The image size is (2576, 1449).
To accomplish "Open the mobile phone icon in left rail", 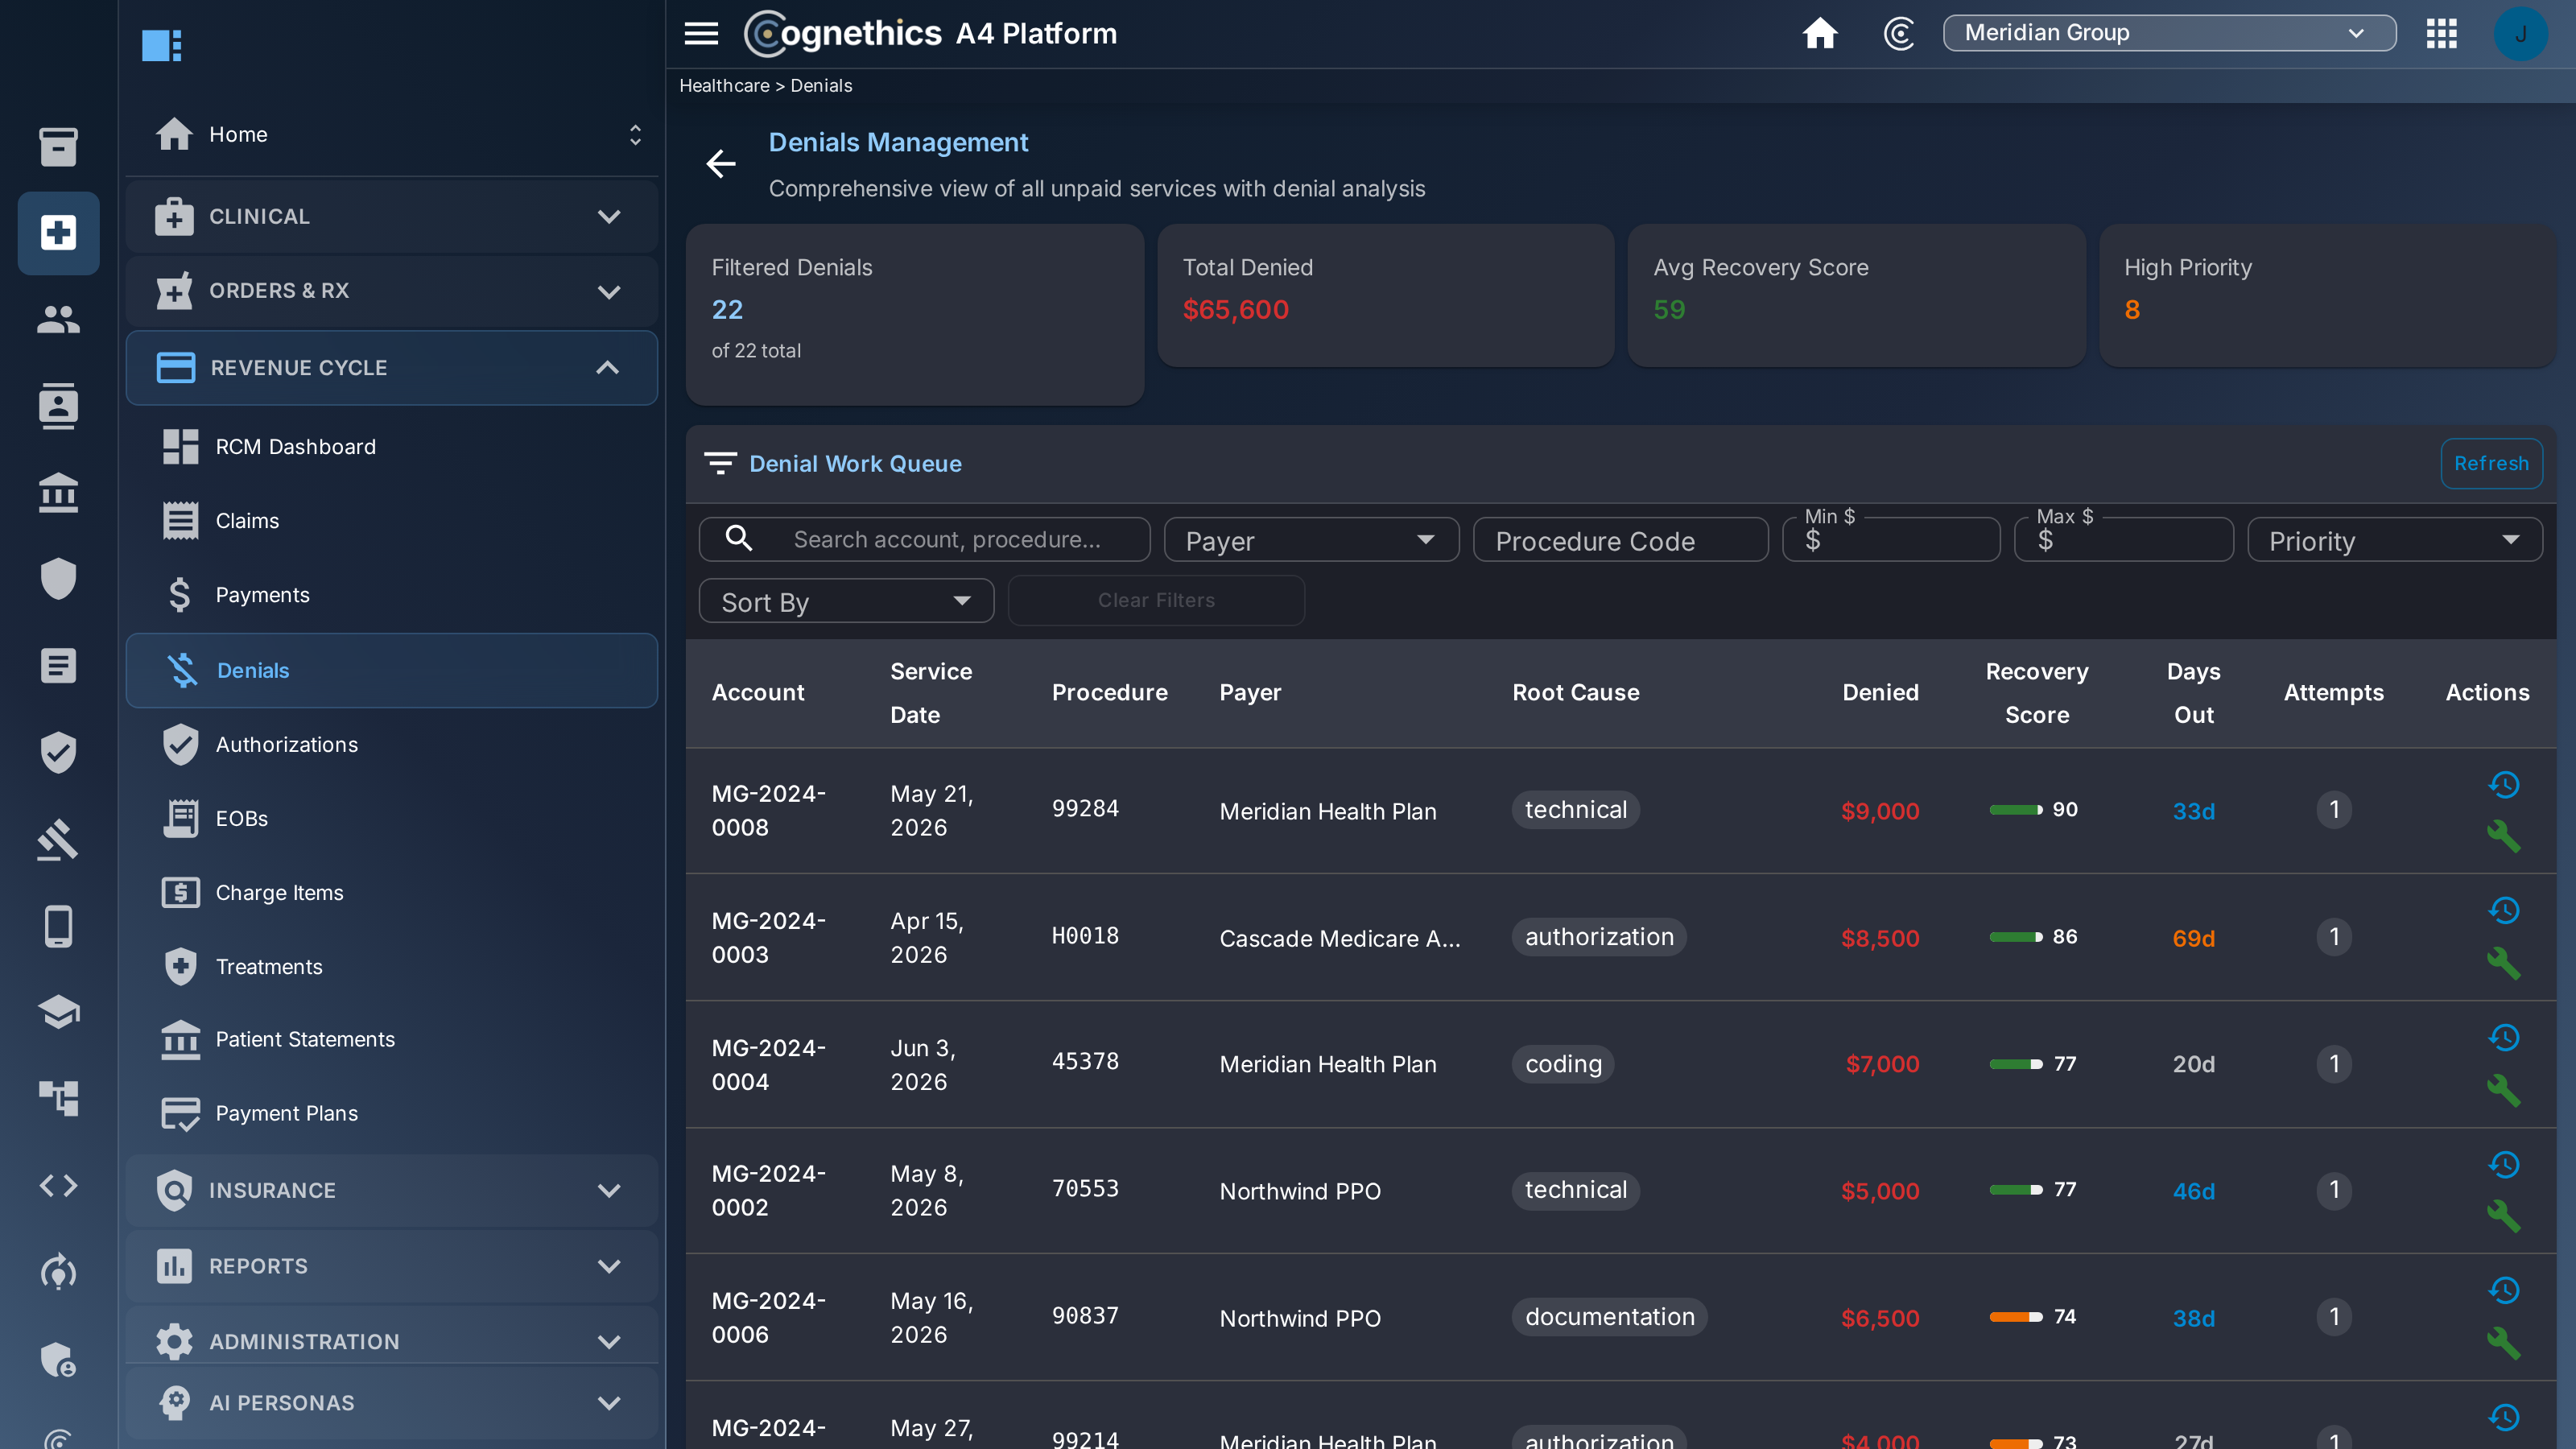I will pyautogui.click(x=58, y=926).
